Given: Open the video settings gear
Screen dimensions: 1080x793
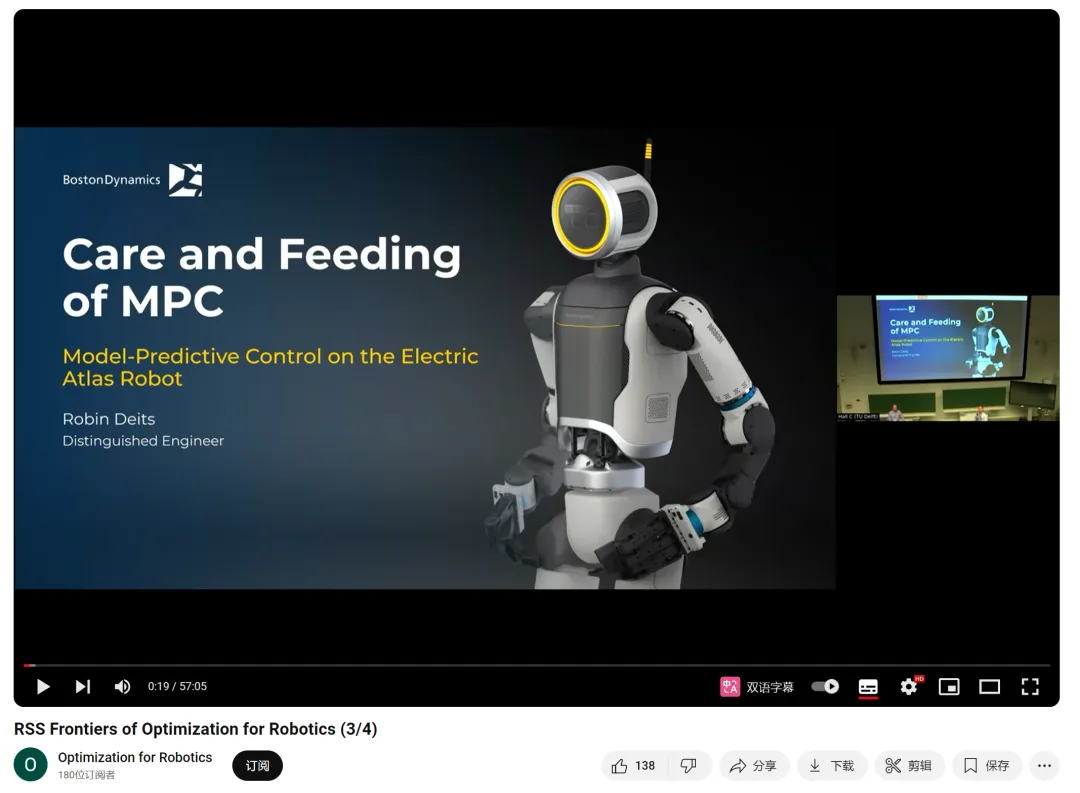Looking at the screenshot, I should click(909, 687).
